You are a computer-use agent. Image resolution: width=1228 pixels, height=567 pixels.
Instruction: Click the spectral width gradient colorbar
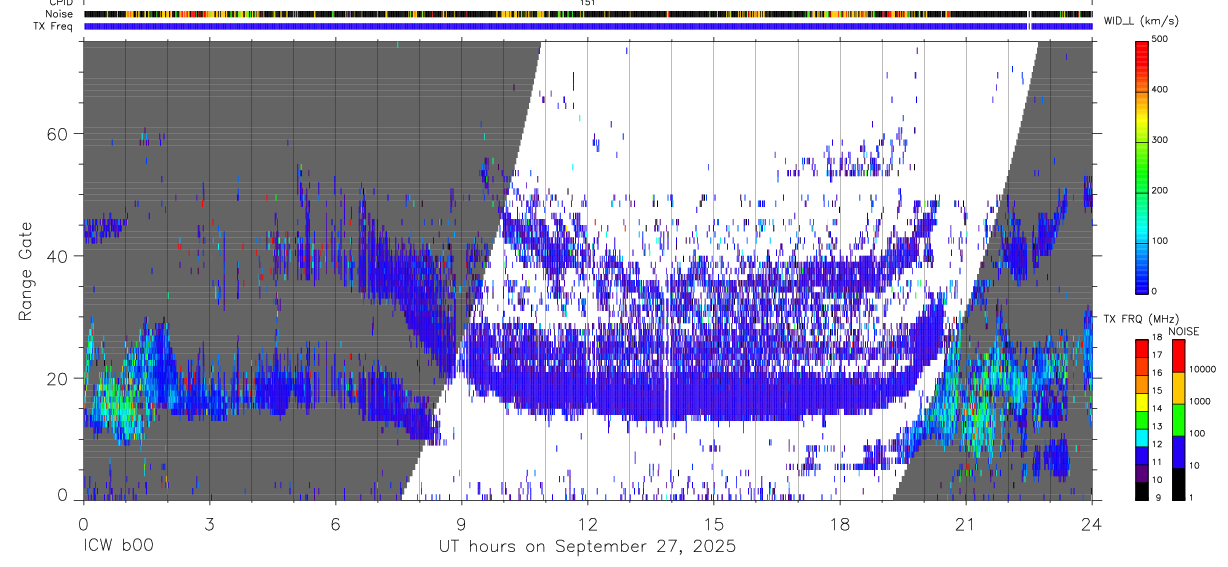point(1143,166)
